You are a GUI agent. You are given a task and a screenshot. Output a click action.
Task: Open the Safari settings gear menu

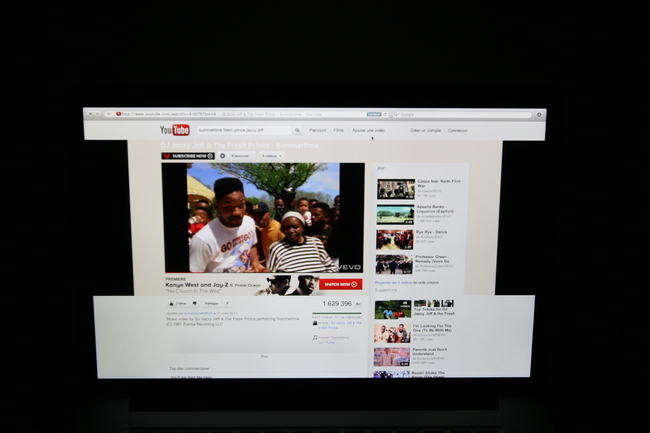tap(539, 115)
